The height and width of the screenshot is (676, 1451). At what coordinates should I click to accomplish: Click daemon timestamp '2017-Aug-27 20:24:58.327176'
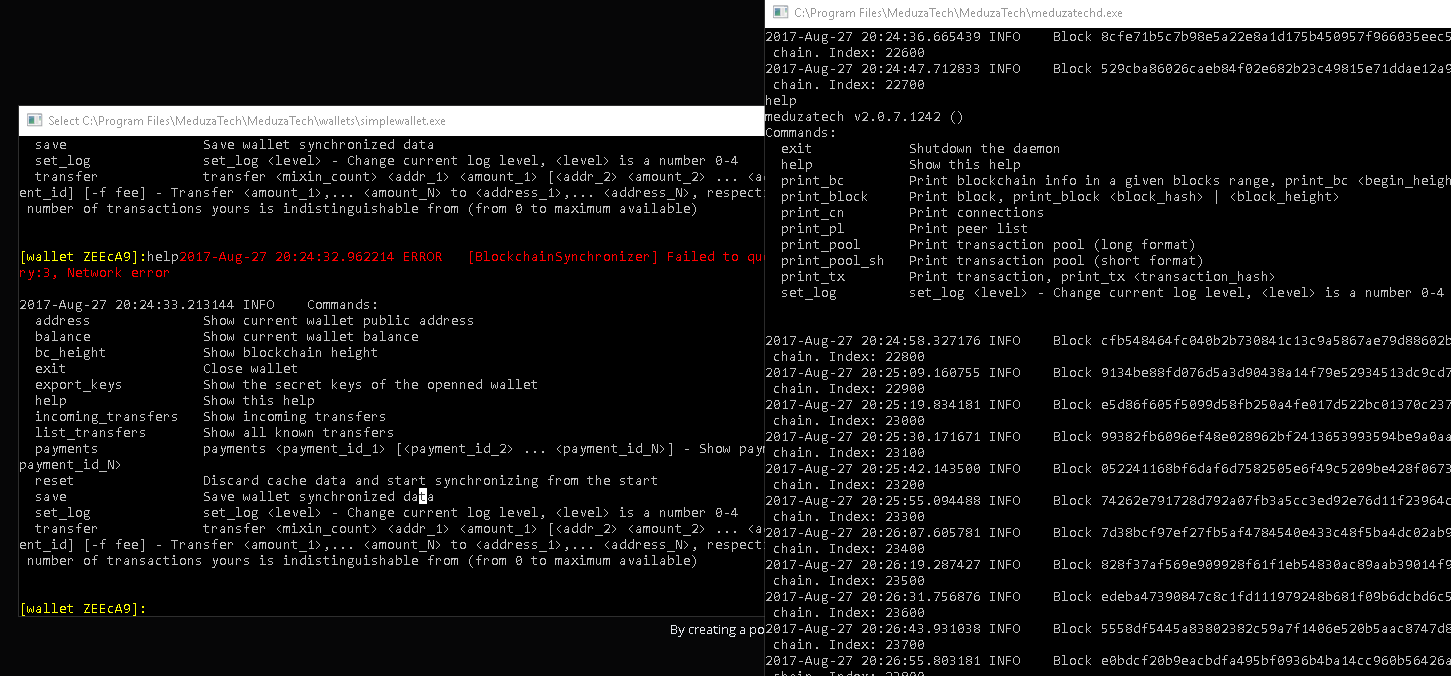[x=873, y=341]
